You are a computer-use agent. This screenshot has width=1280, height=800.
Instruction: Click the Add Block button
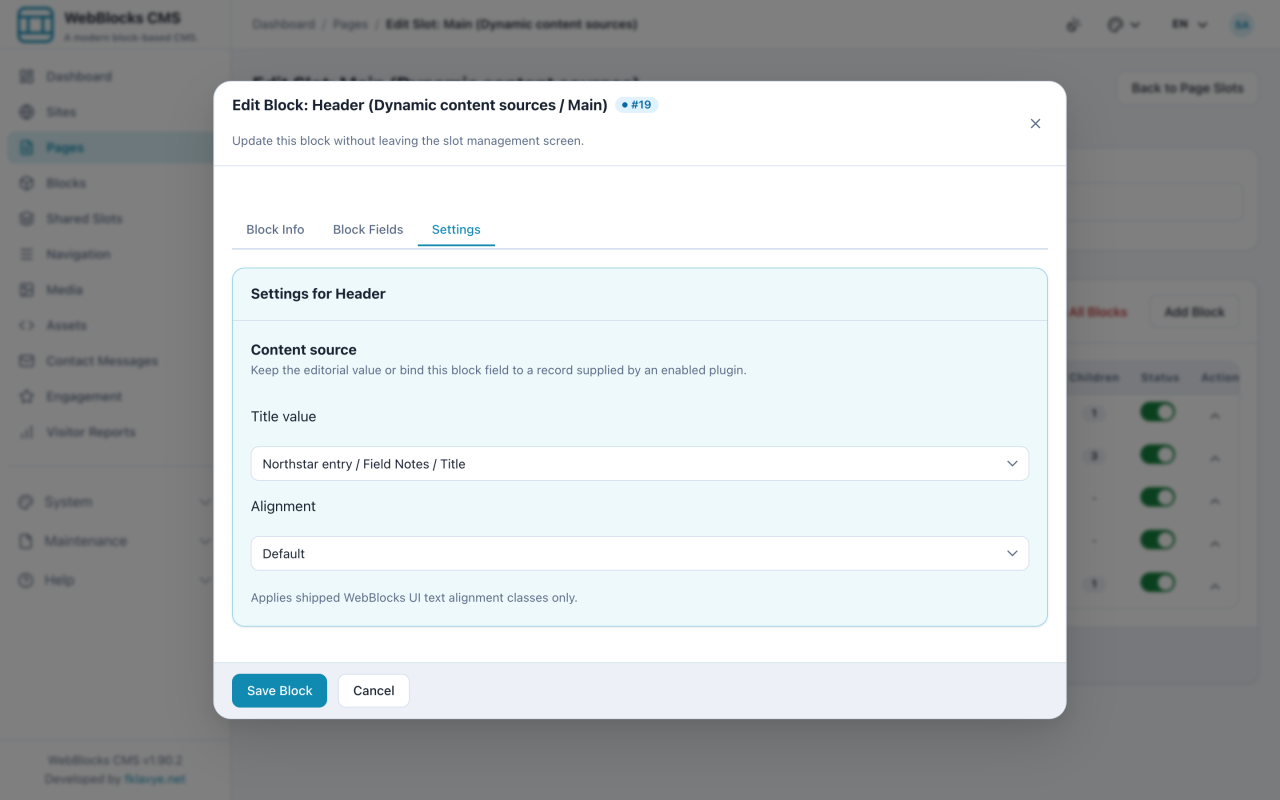(x=1194, y=312)
